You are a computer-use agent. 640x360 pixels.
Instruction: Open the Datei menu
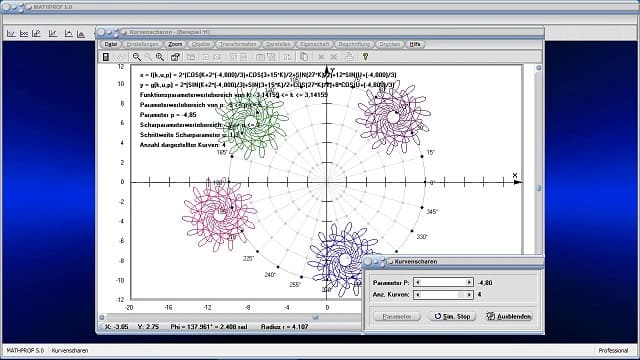(111, 44)
